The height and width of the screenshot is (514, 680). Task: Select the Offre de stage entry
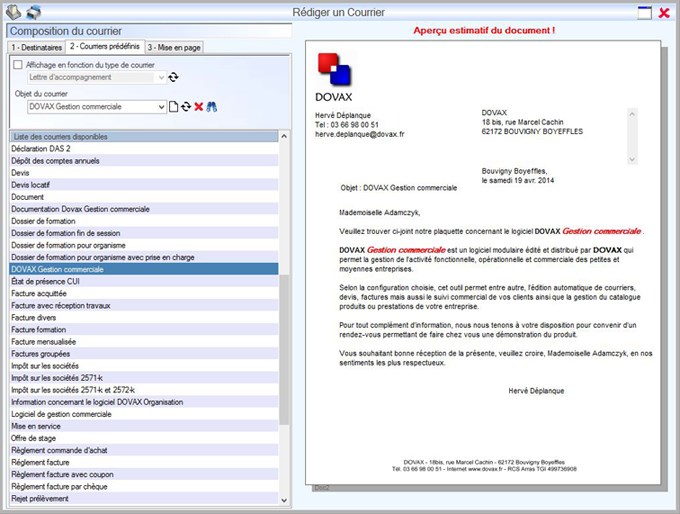pos(144,438)
